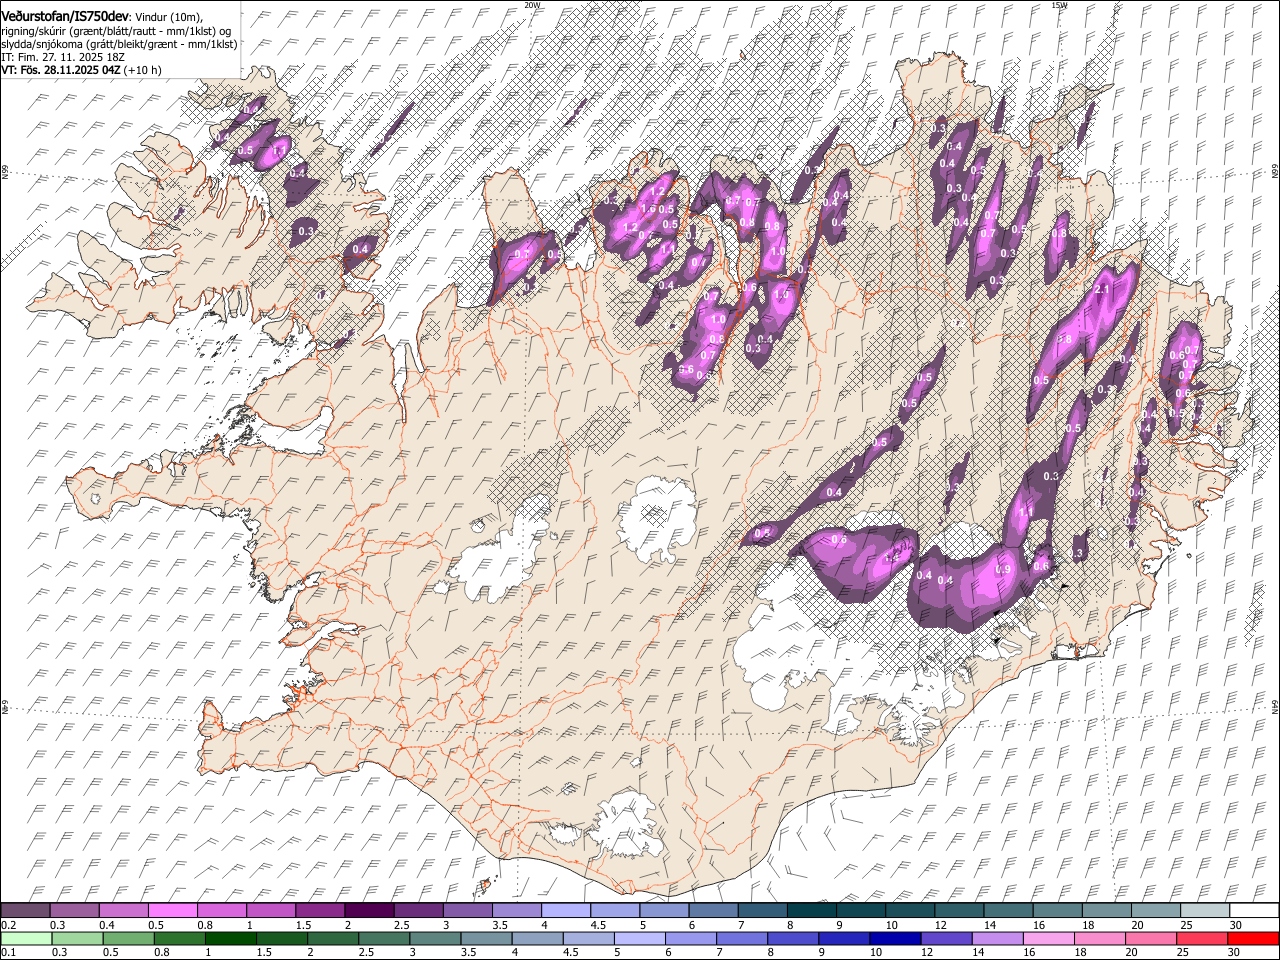This screenshot has width=1280, height=960.
Task: Pick the pink 20 swatch in rain legend
Action: (x=1150, y=938)
